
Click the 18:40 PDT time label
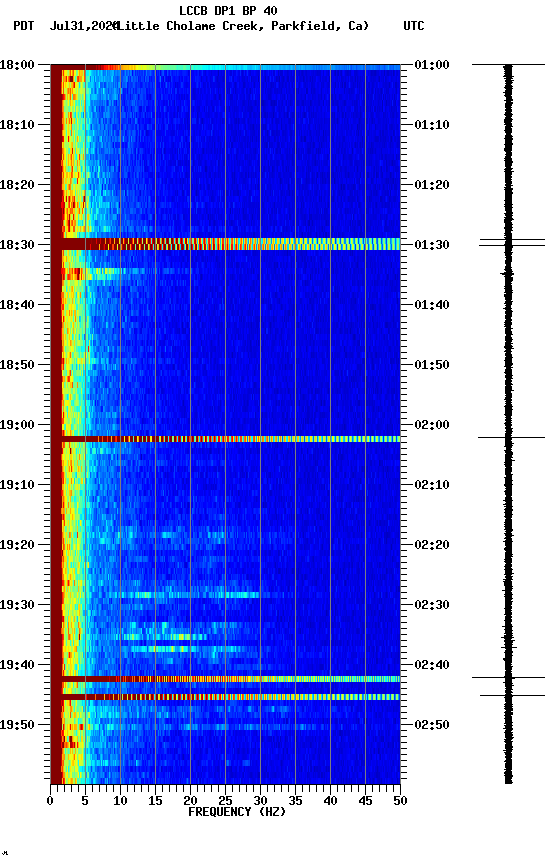pyautogui.click(x=17, y=305)
